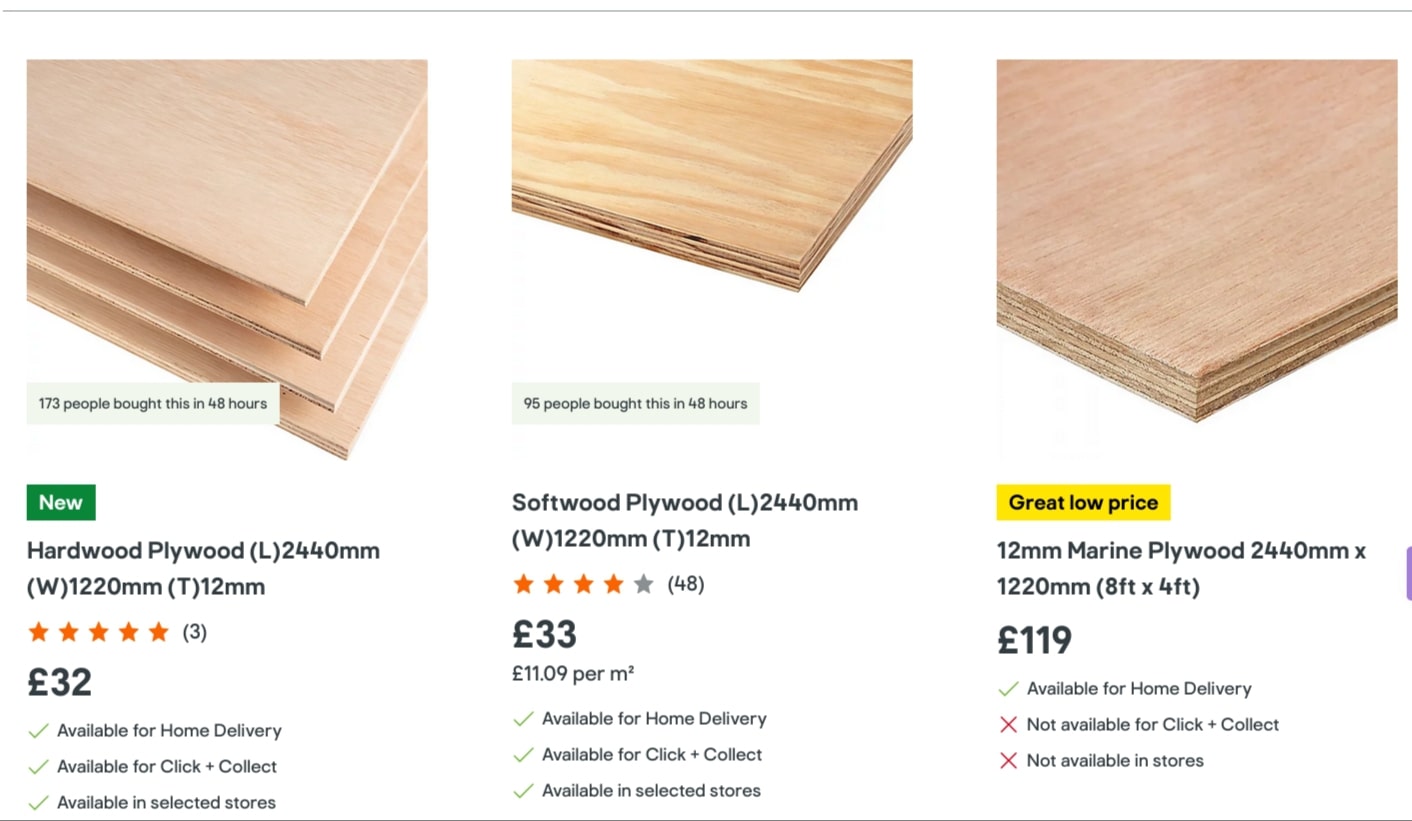
Task: Open the (48) reviews count link
Action: coord(685,584)
